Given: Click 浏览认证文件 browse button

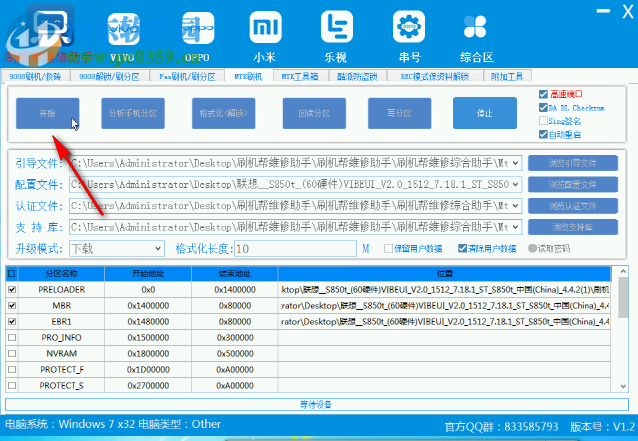Looking at the screenshot, I should point(573,205).
